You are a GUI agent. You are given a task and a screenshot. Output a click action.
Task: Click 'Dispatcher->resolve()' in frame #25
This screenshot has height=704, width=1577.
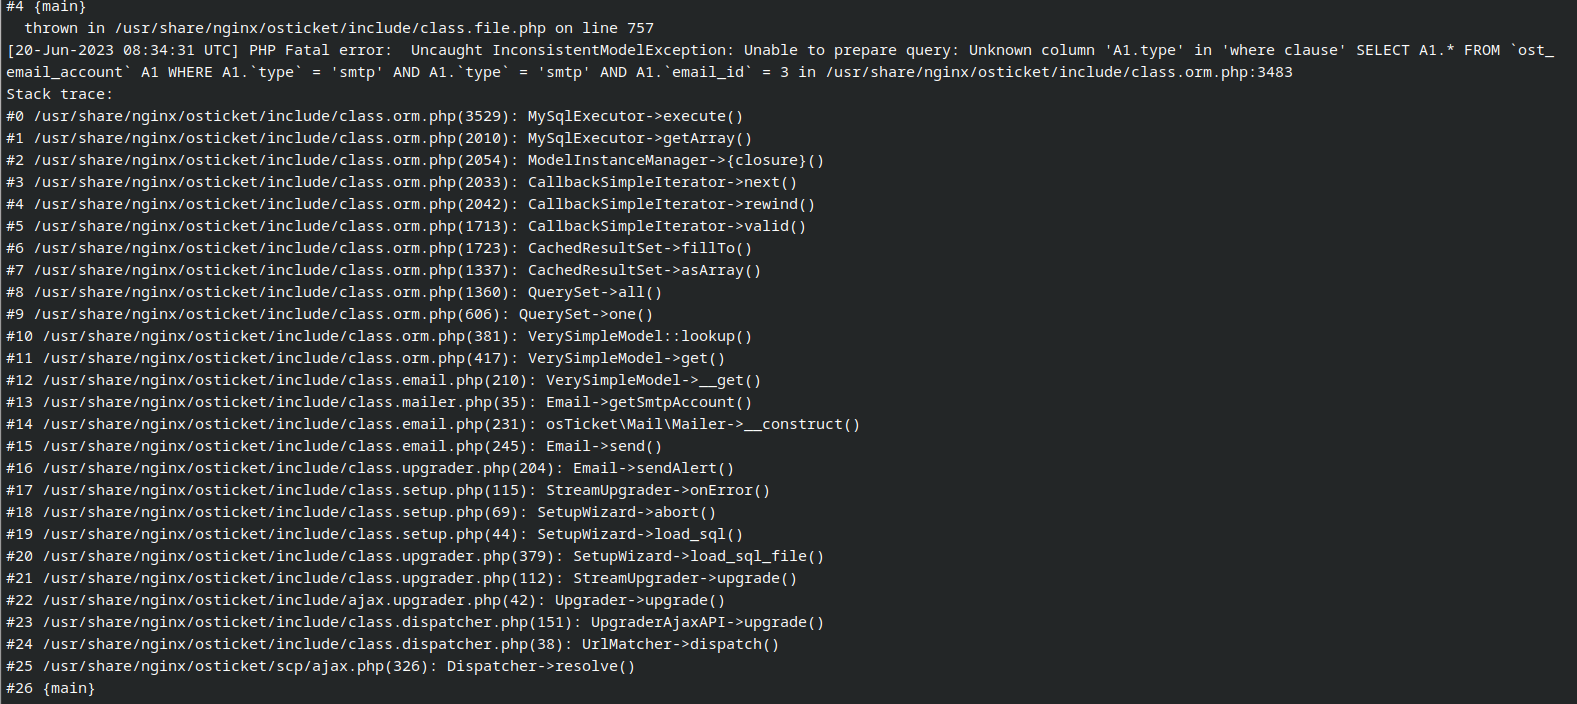click(x=540, y=666)
